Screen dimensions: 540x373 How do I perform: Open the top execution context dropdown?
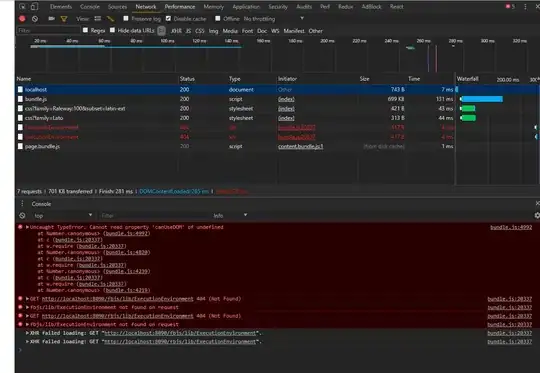pyautogui.click(x=63, y=216)
